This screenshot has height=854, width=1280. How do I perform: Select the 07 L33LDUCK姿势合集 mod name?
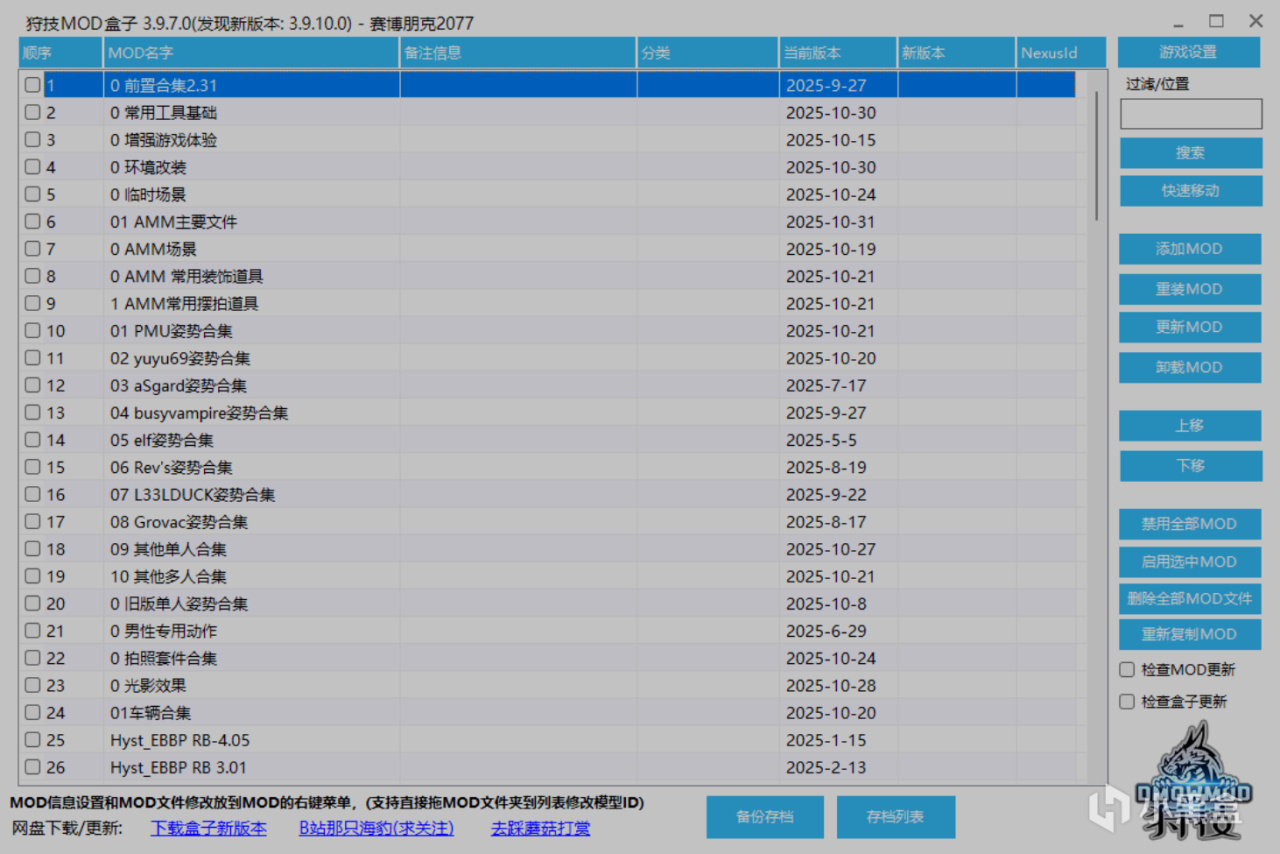point(192,495)
